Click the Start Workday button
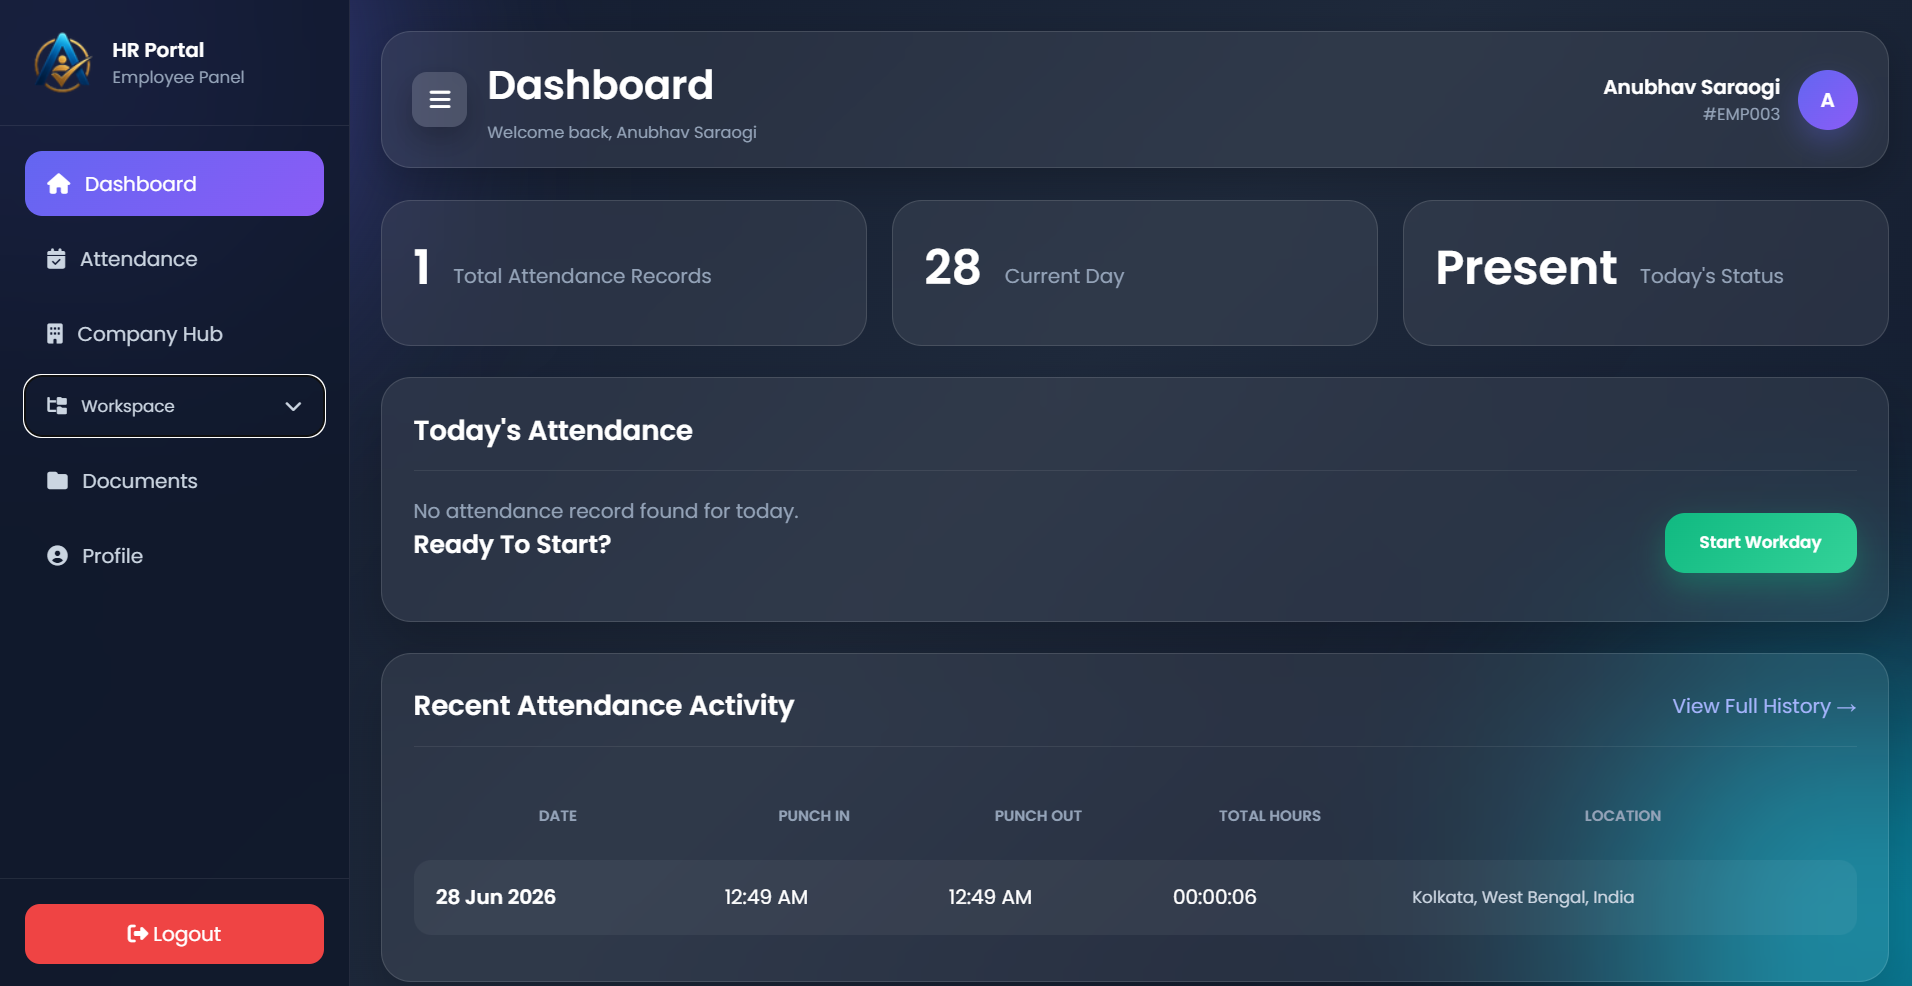The height and width of the screenshot is (986, 1912). click(x=1760, y=543)
